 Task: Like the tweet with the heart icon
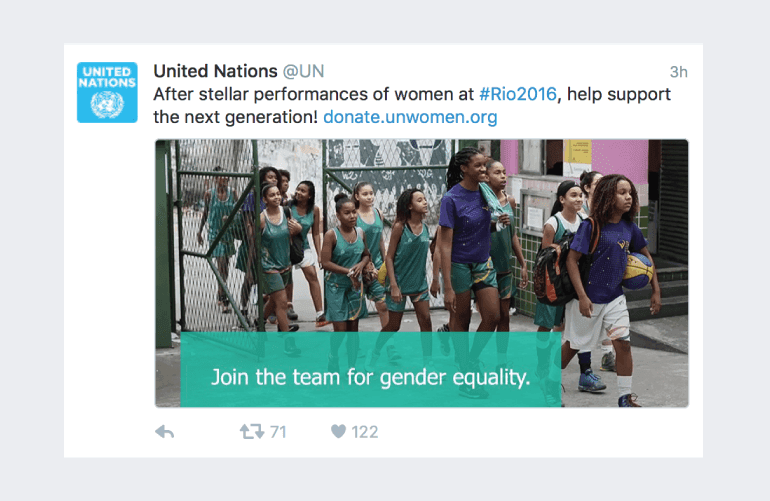click(338, 432)
